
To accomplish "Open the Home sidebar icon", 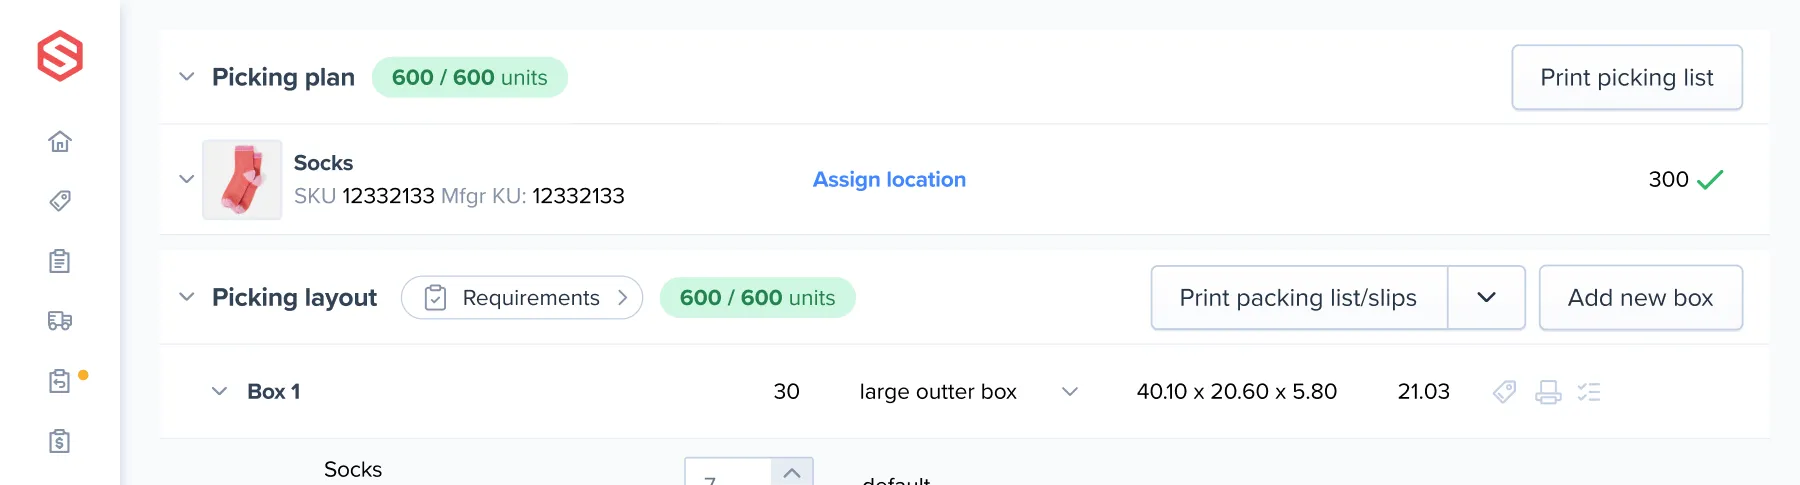I will 60,141.
